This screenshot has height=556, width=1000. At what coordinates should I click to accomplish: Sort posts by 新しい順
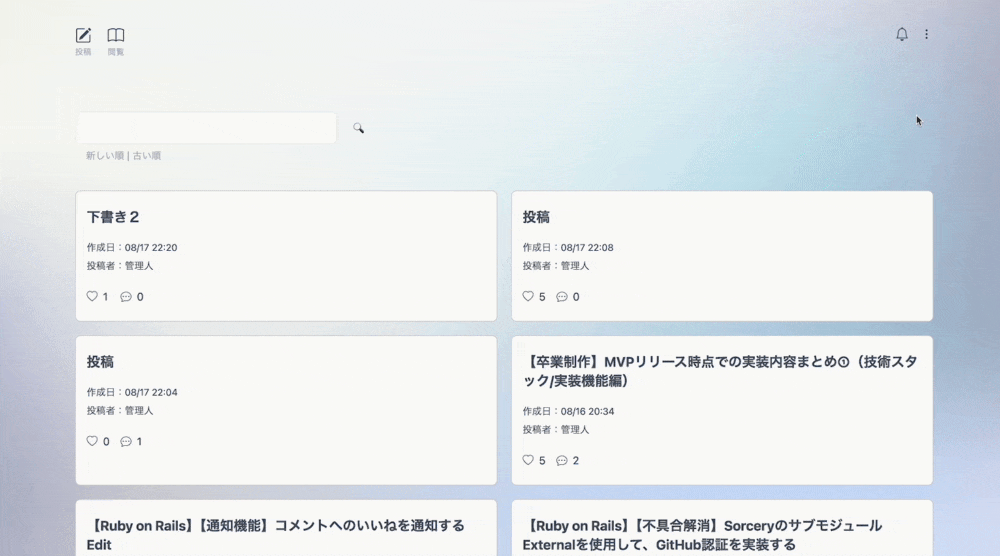point(105,156)
